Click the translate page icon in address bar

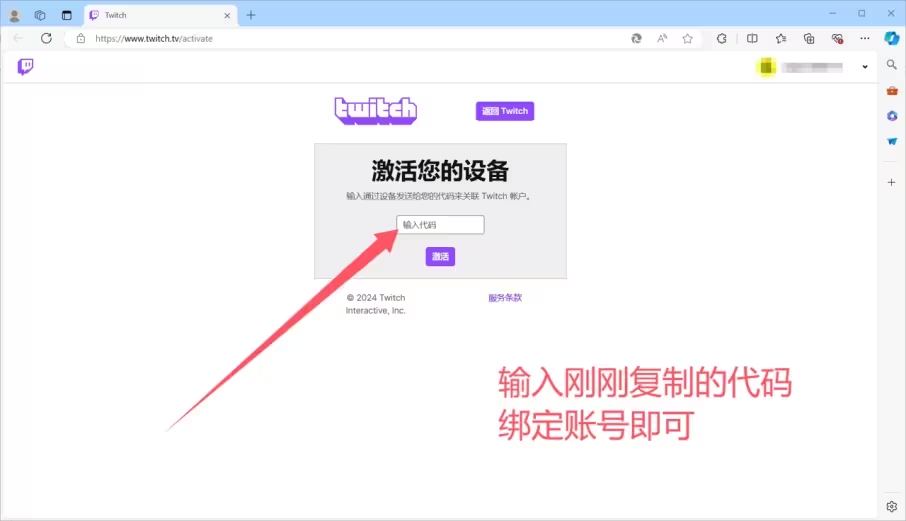click(636, 39)
